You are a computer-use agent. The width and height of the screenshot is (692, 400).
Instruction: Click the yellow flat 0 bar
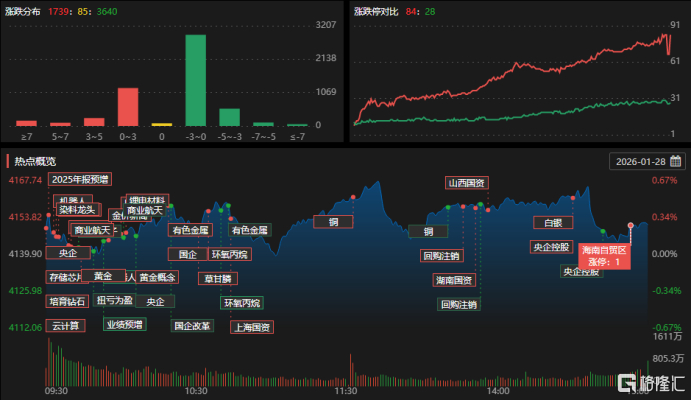click(x=162, y=125)
